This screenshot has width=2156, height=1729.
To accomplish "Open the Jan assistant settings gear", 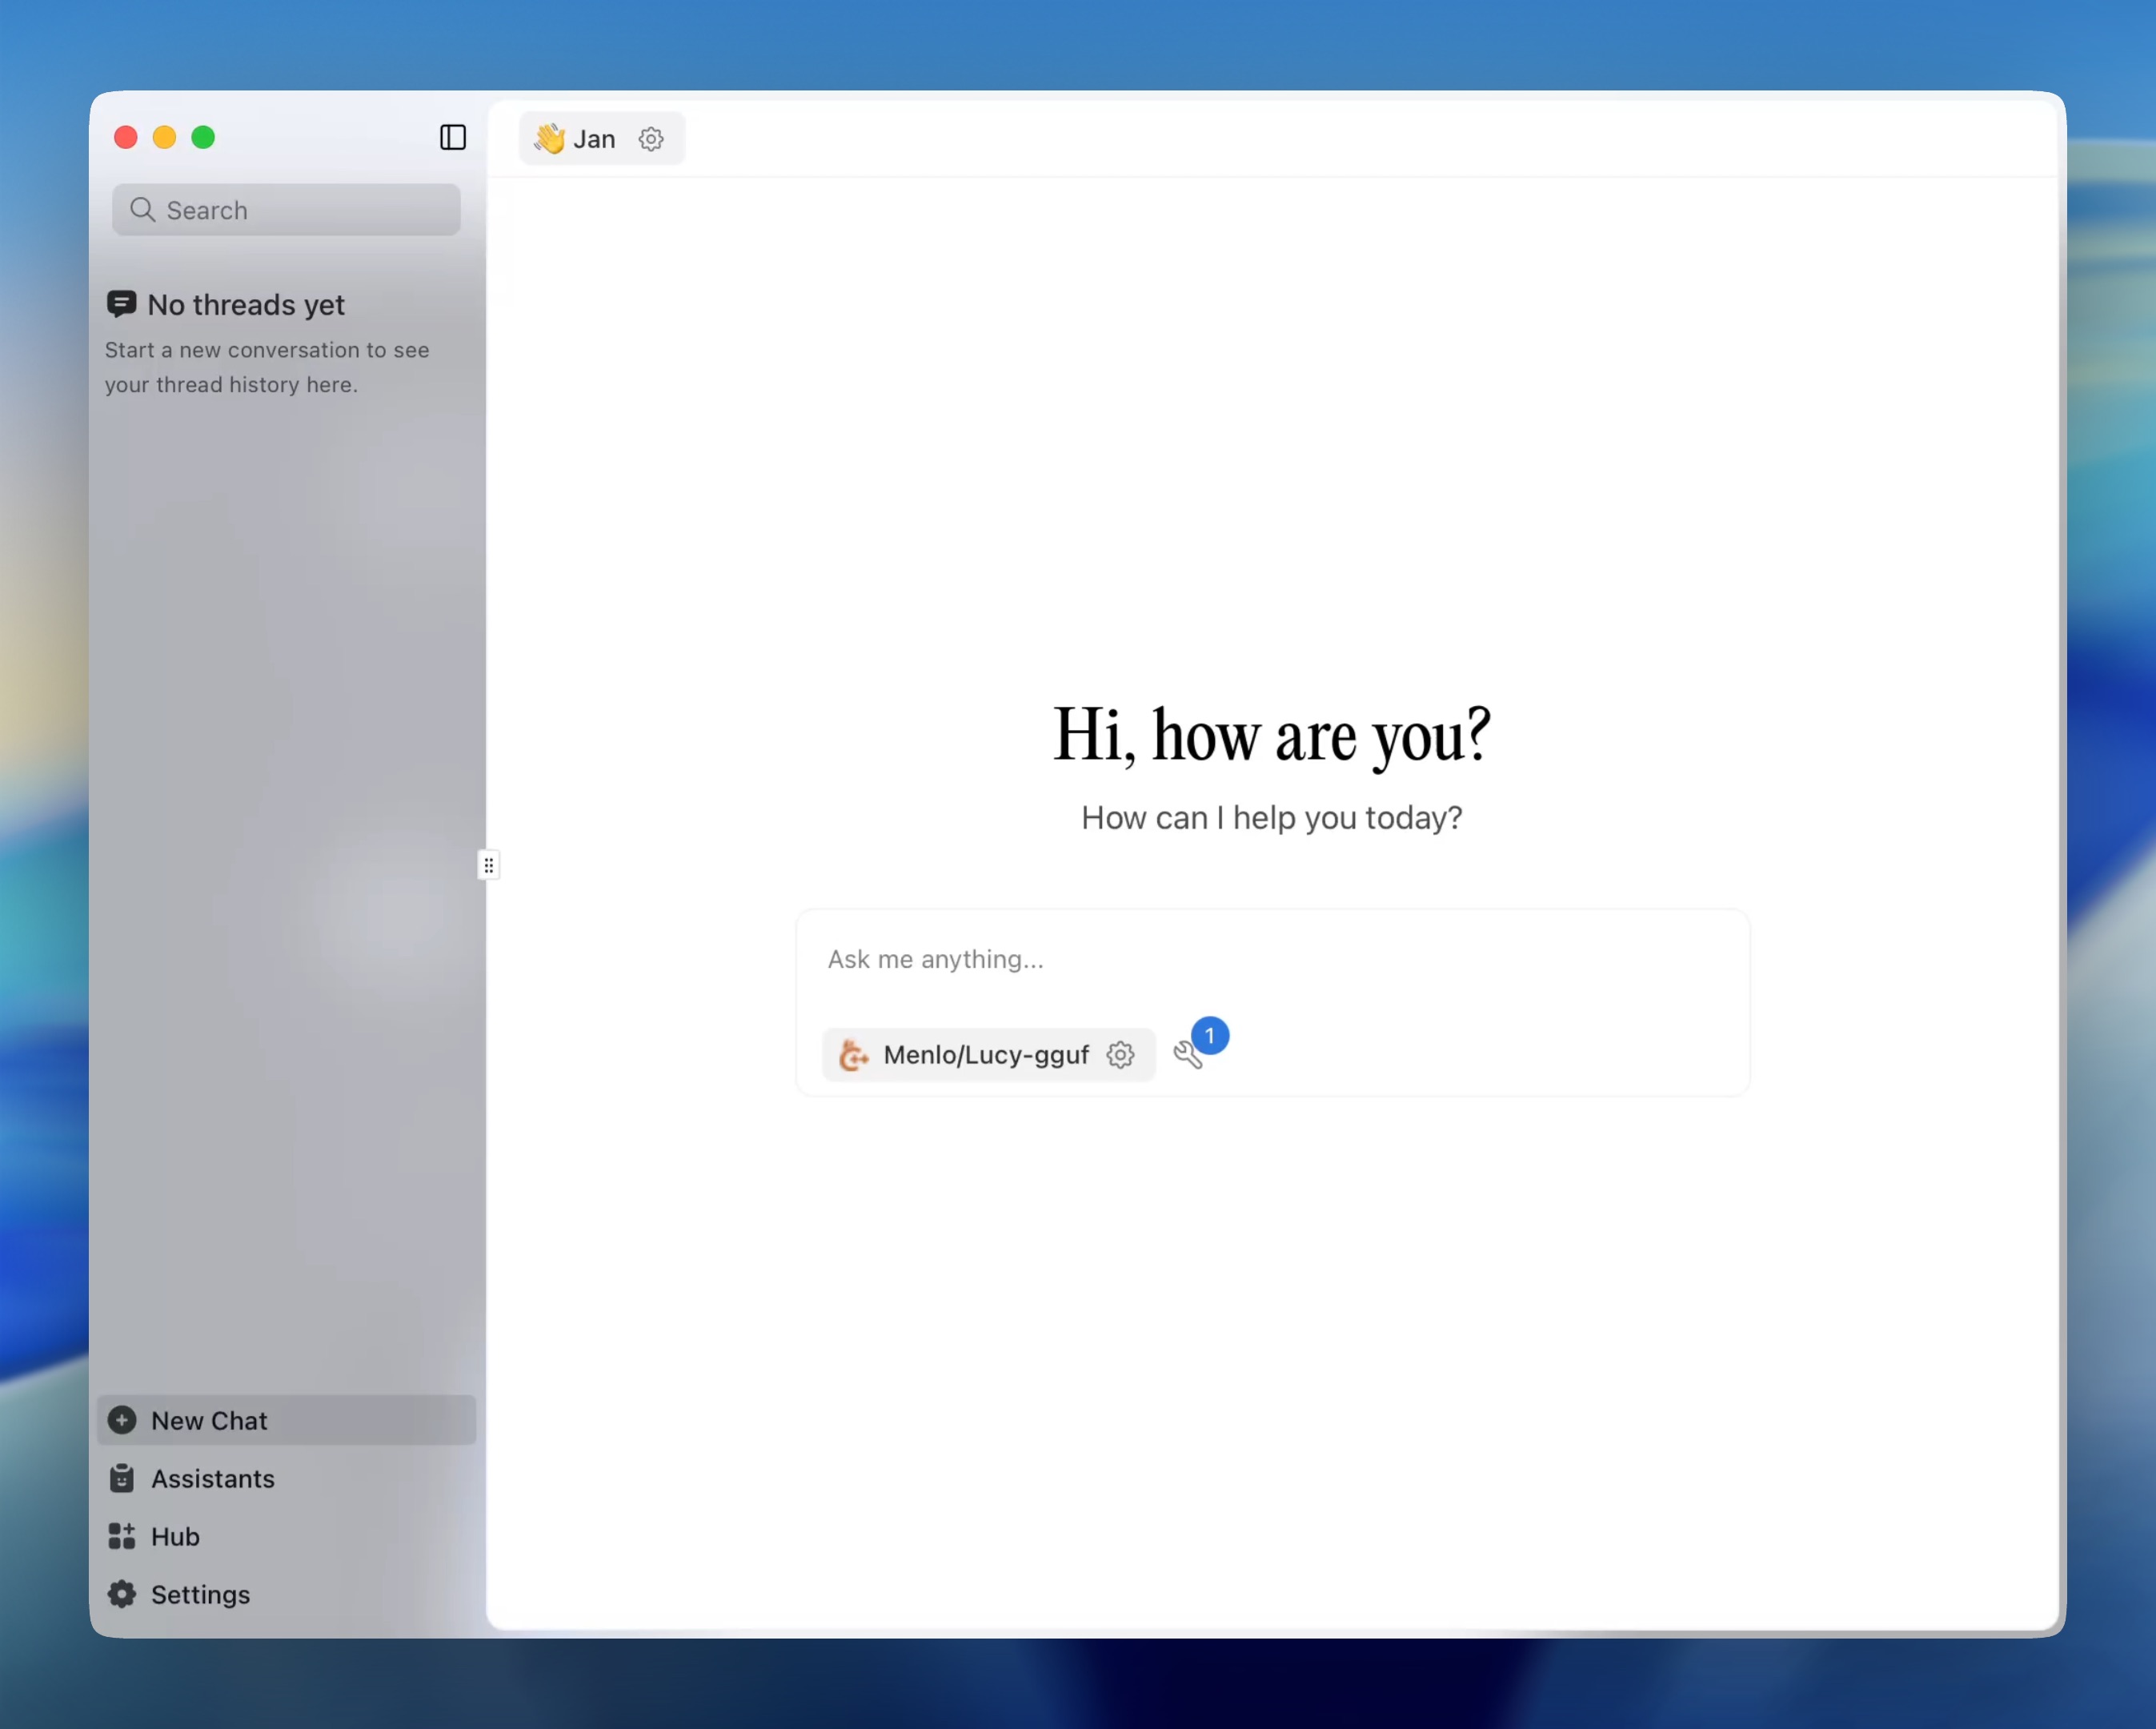I will (651, 139).
